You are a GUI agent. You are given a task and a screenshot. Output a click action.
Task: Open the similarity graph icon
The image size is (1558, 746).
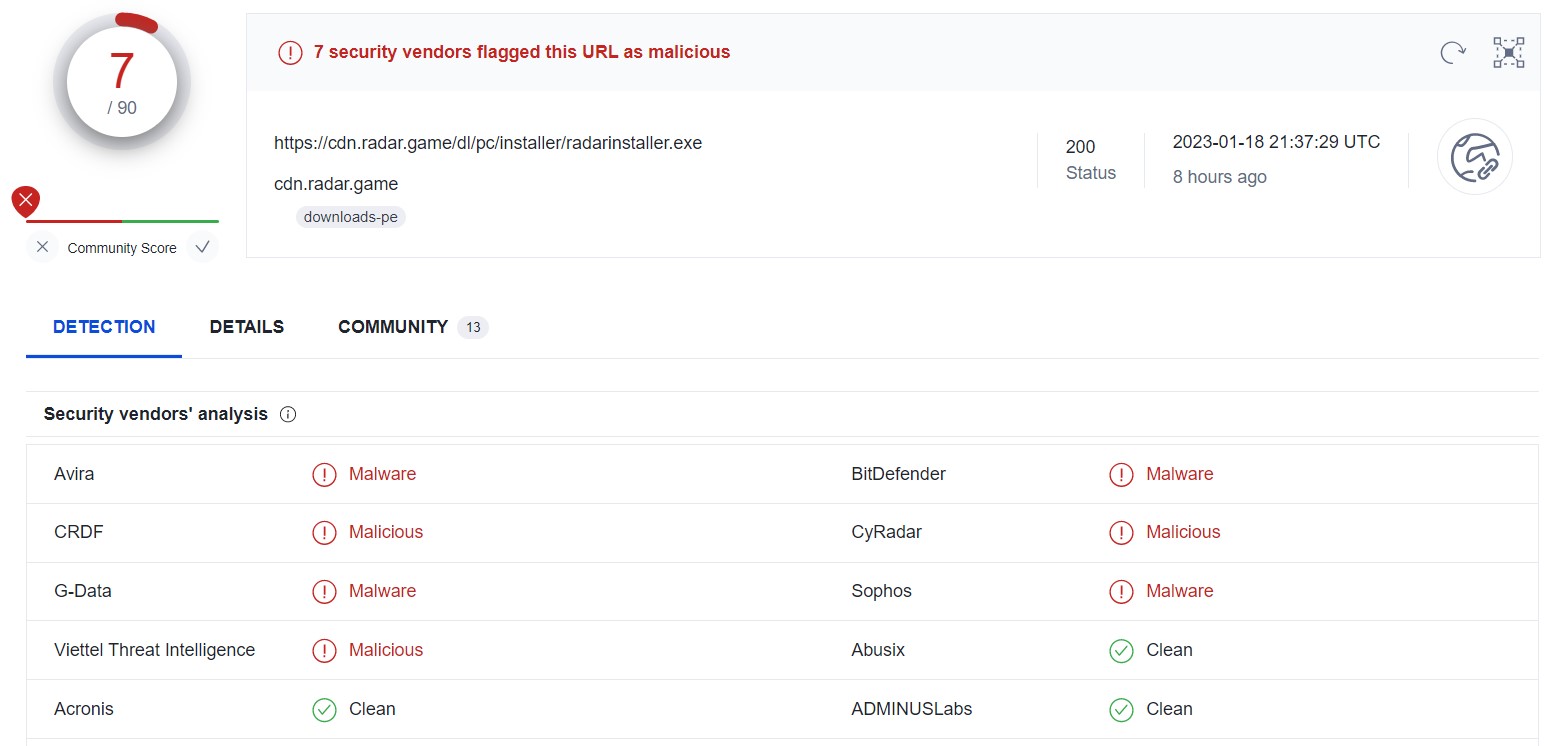pyautogui.click(x=1508, y=52)
